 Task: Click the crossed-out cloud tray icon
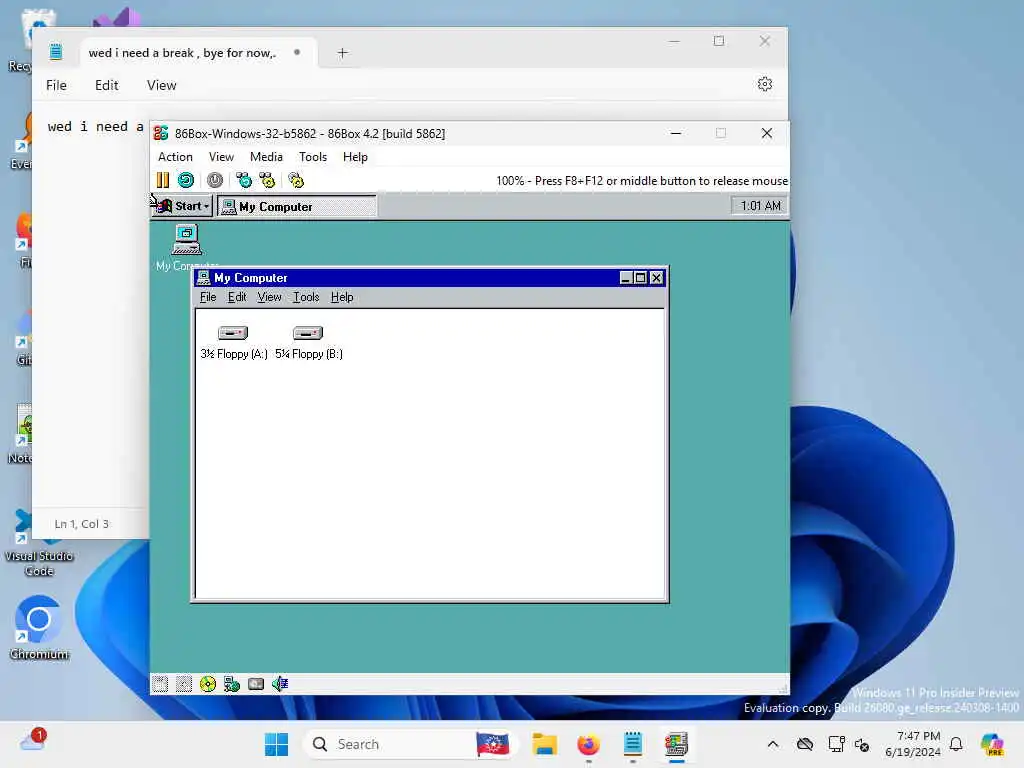805,744
